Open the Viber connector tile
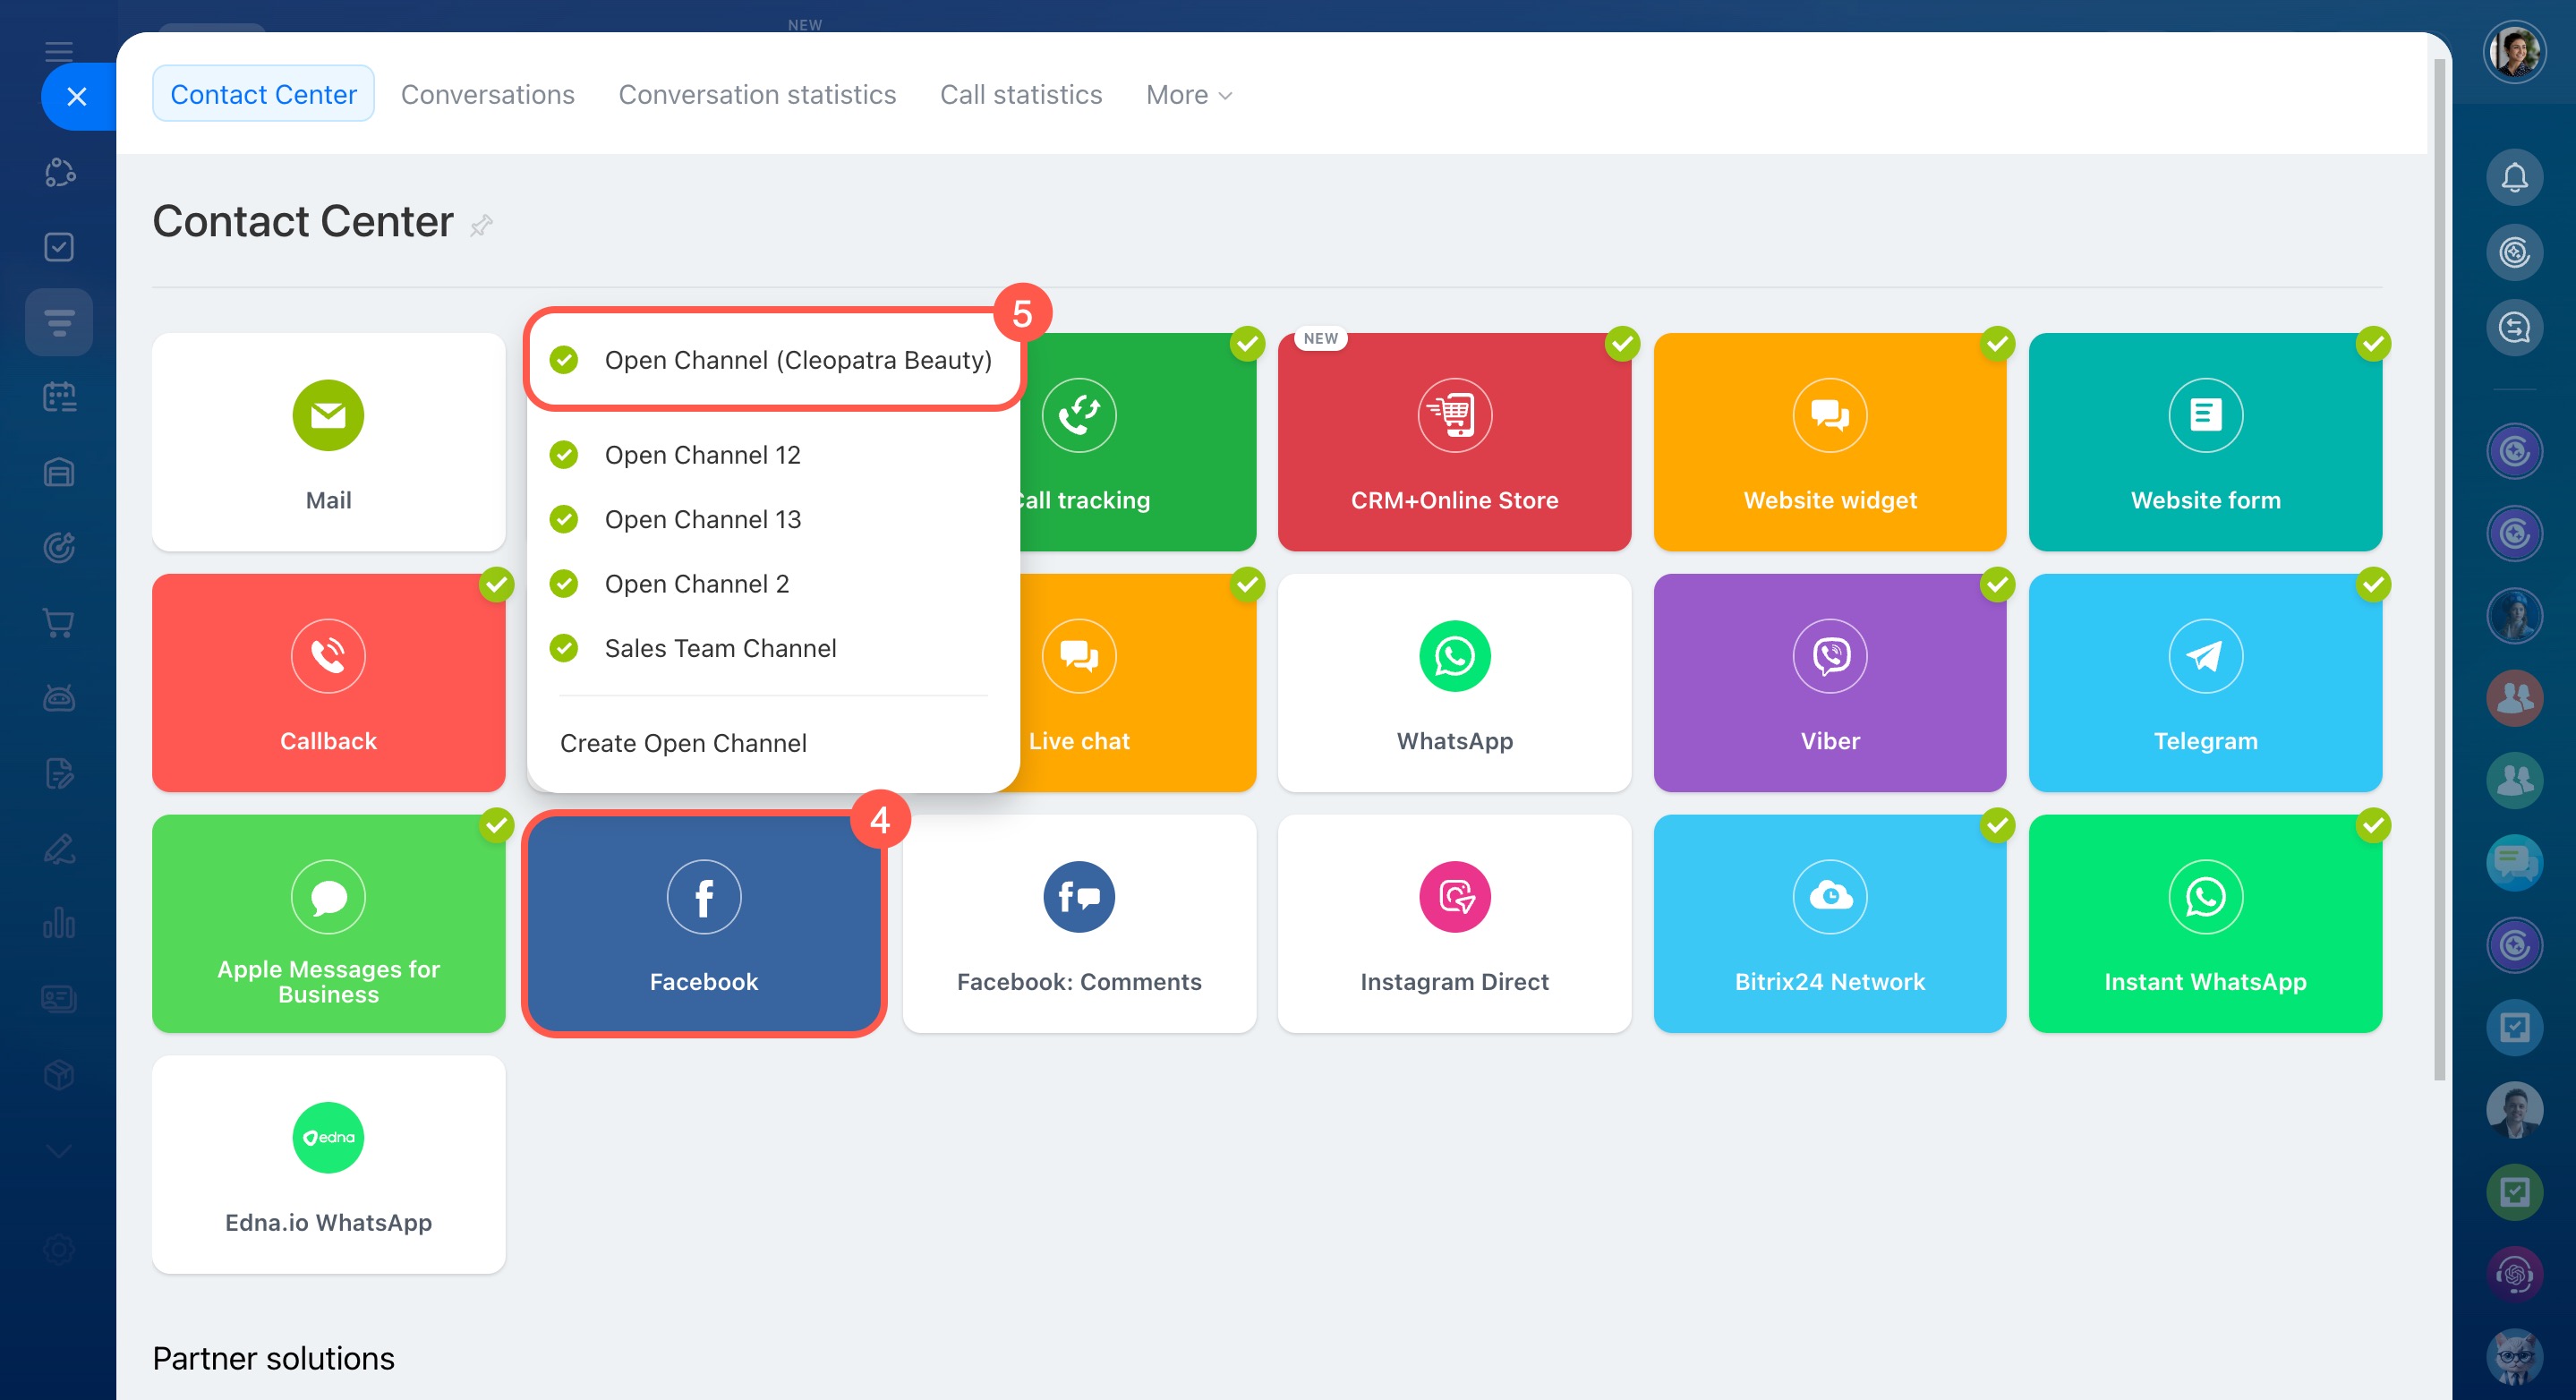The height and width of the screenshot is (1400, 2576). [1829, 682]
